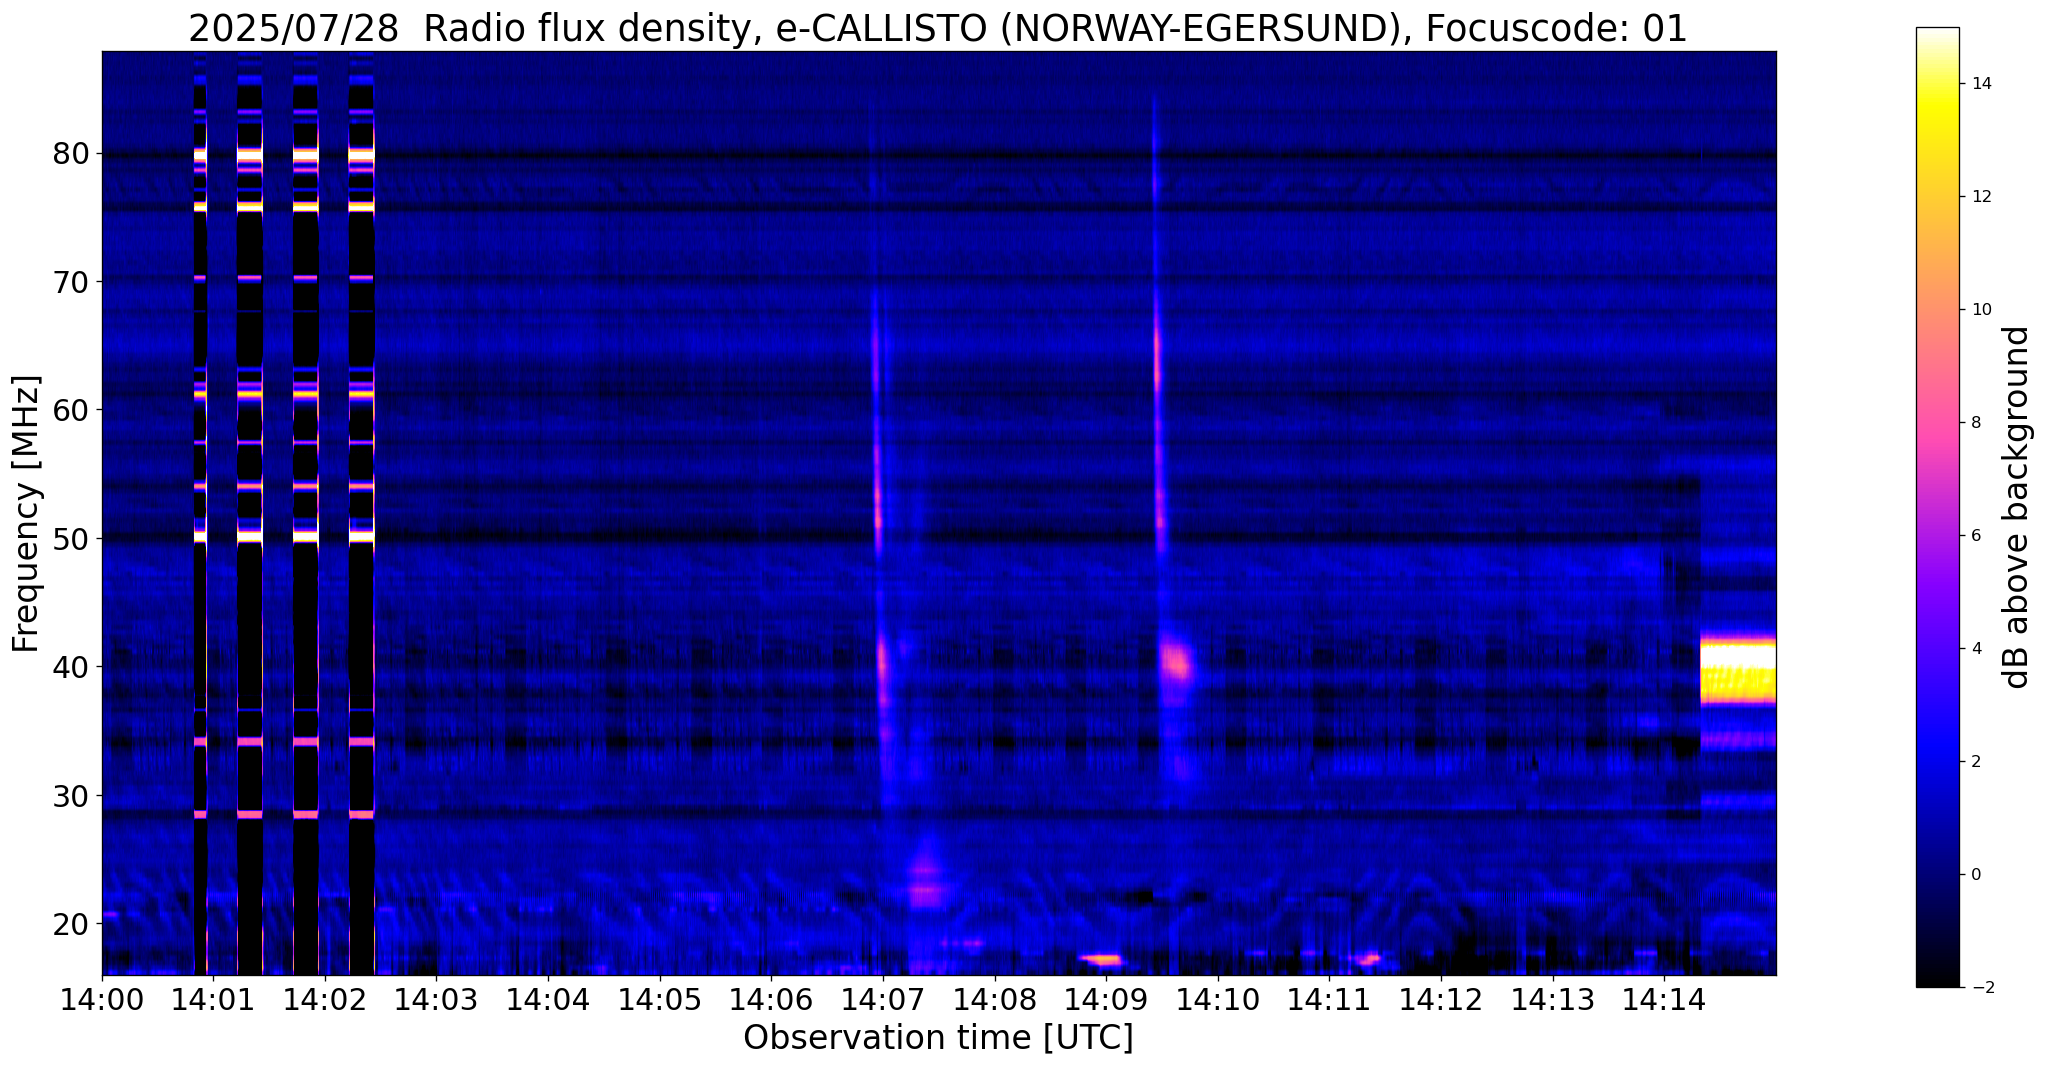Click the colorbar tick label 4
The width and height of the screenshot is (2047, 1067).
1974,649
